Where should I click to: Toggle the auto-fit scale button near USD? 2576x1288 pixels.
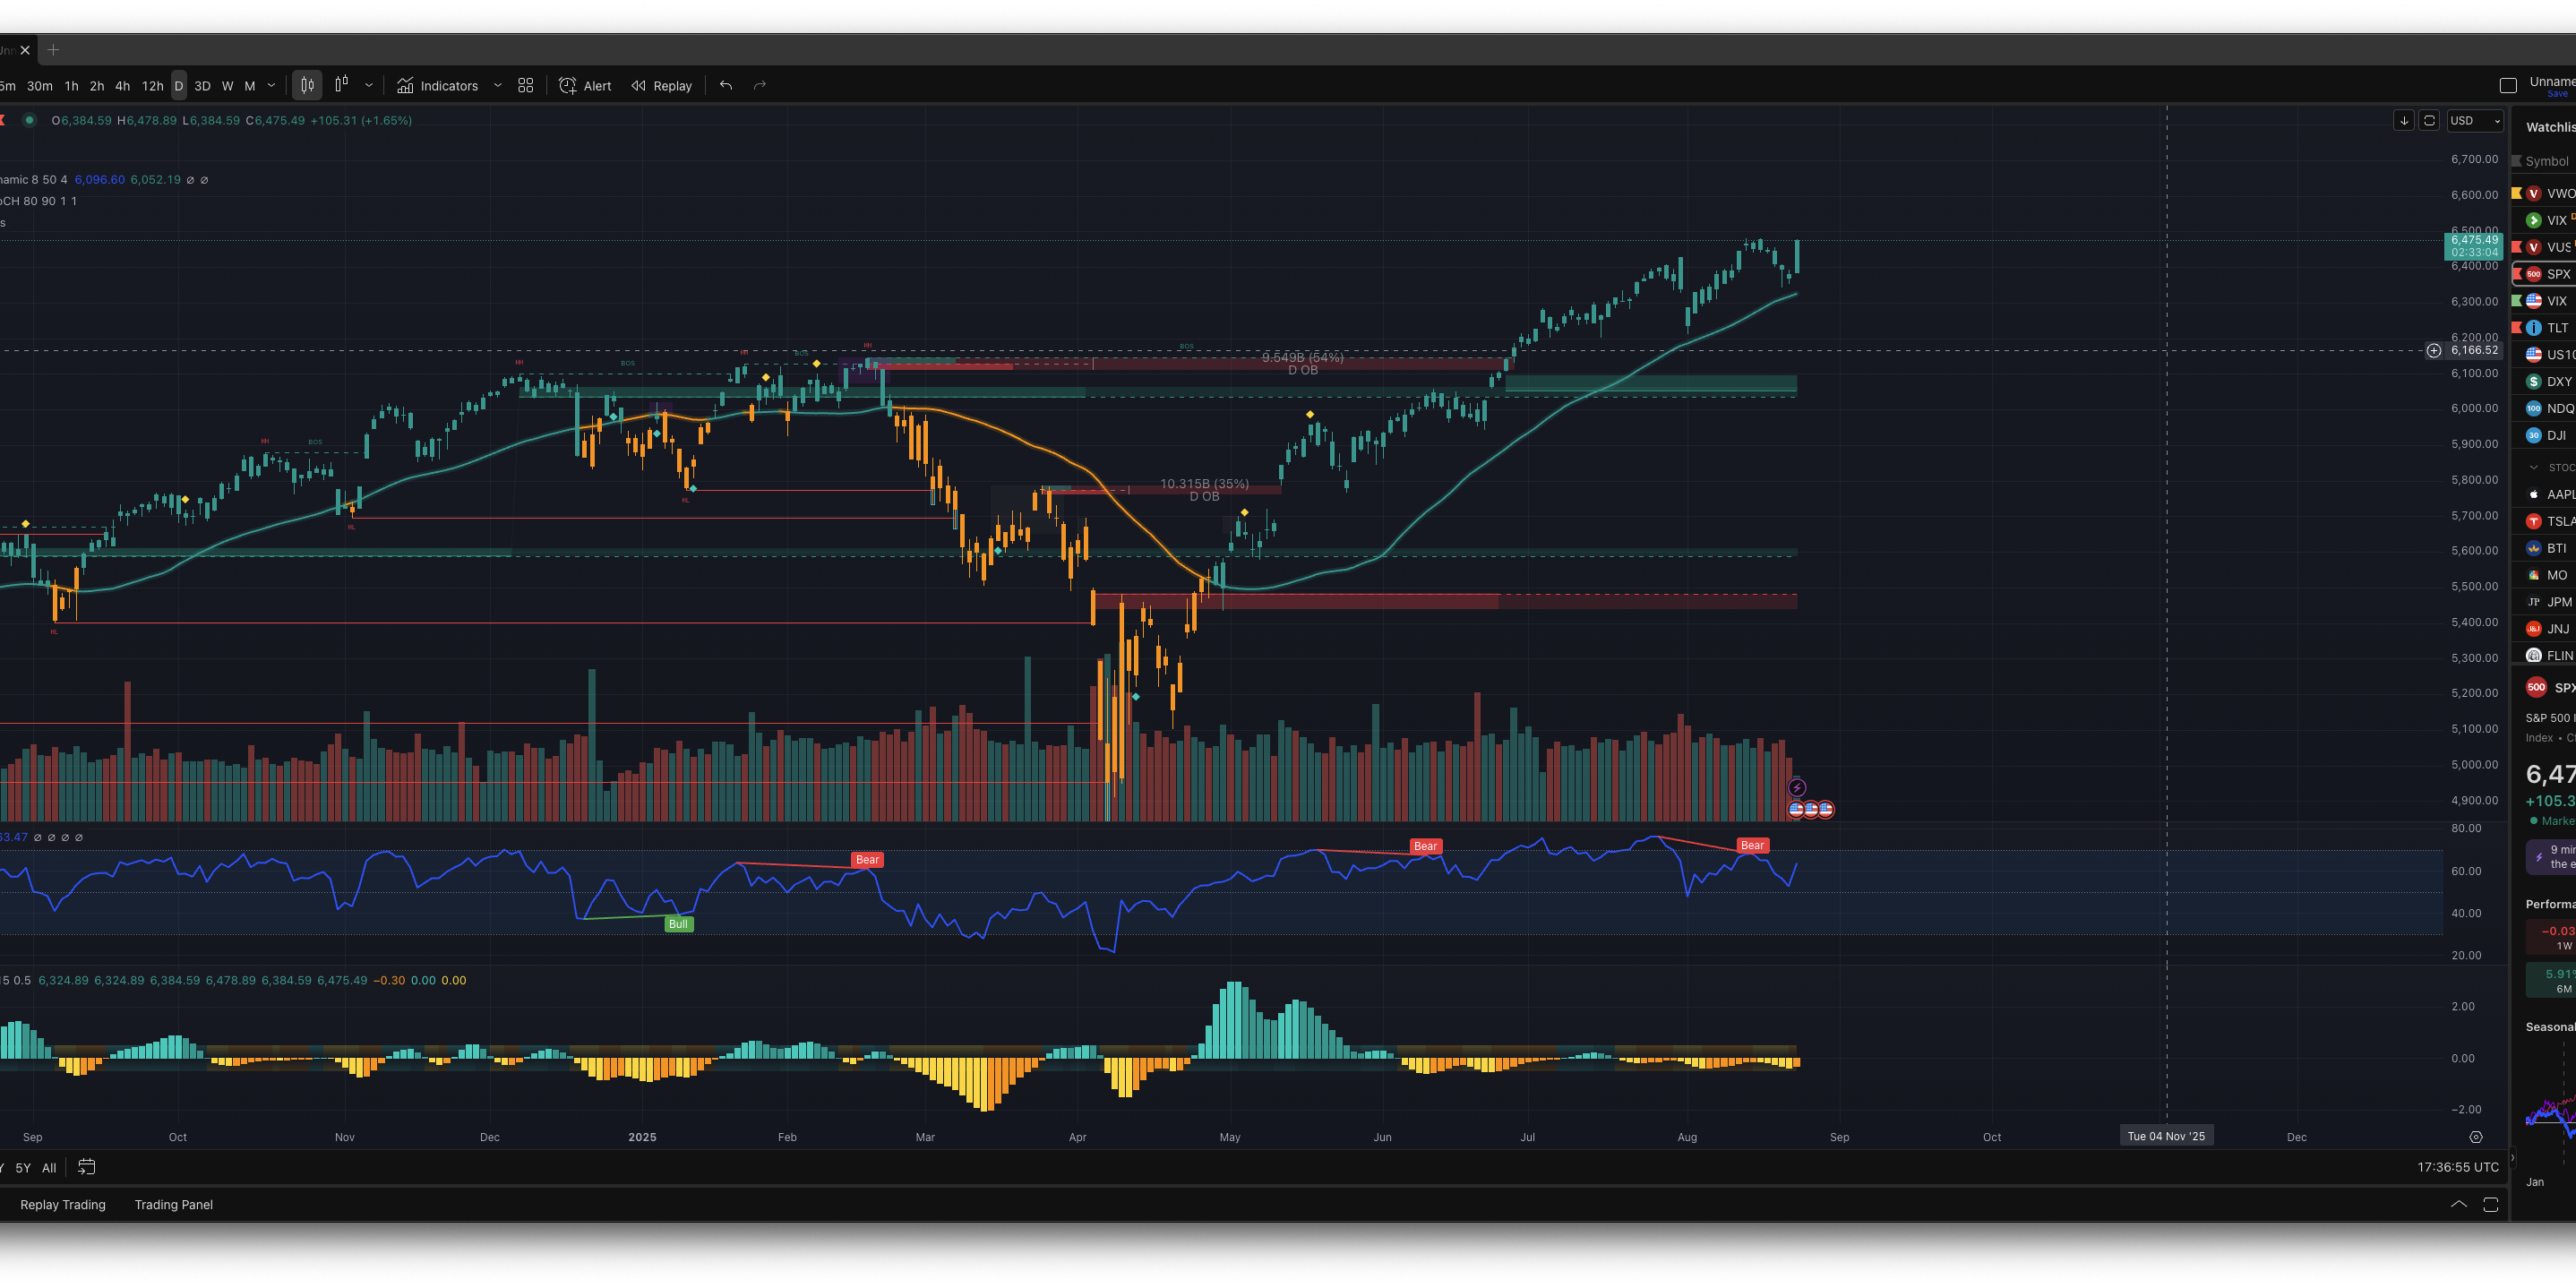(2429, 121)
